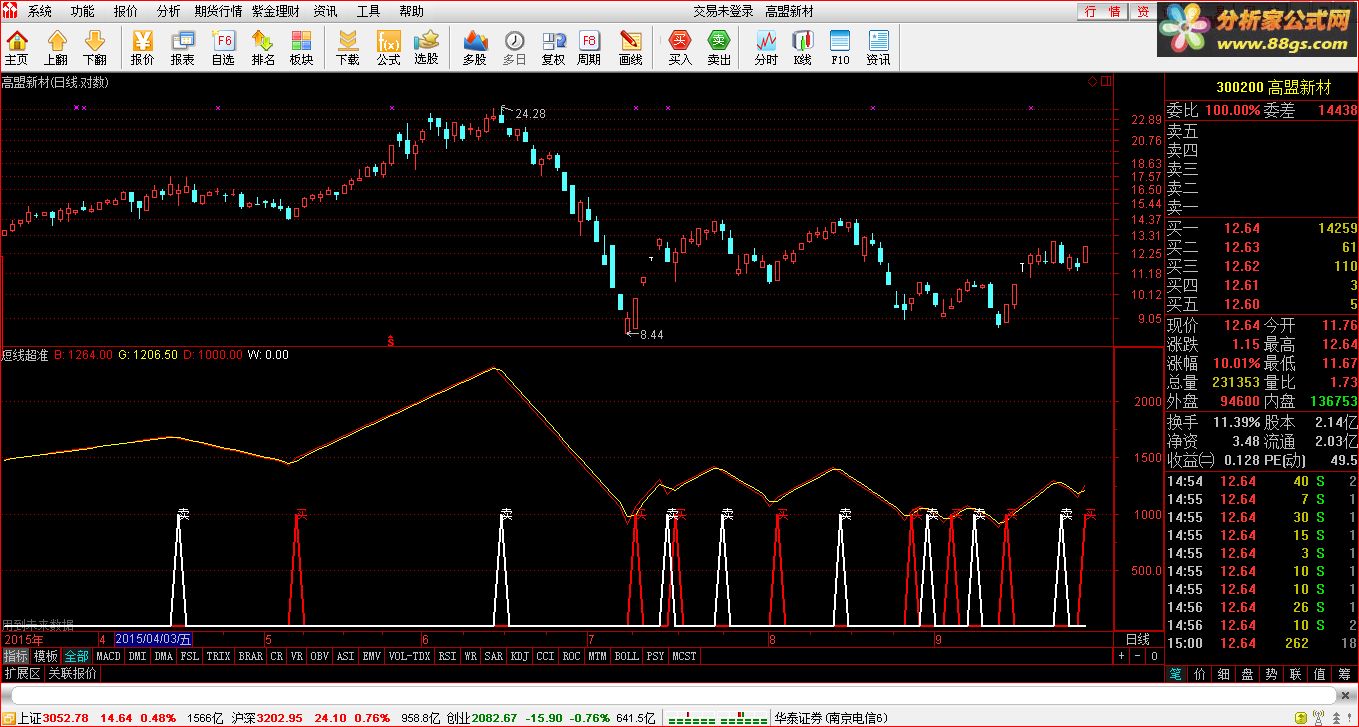The width and height of the screenshot is (1359, 727).
Task: Select the 画线 drawing tool icon
Action: point(631,47)
